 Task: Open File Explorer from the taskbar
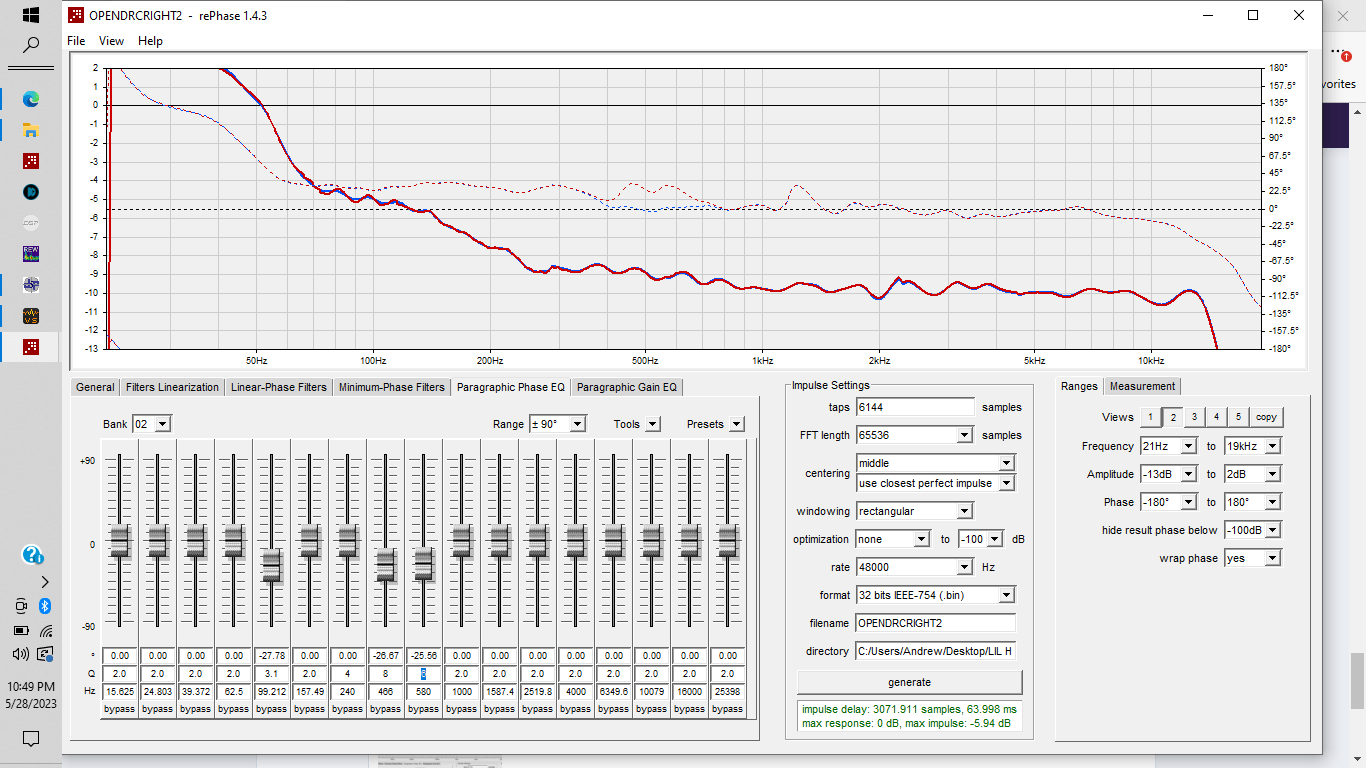tap(31, 130)
